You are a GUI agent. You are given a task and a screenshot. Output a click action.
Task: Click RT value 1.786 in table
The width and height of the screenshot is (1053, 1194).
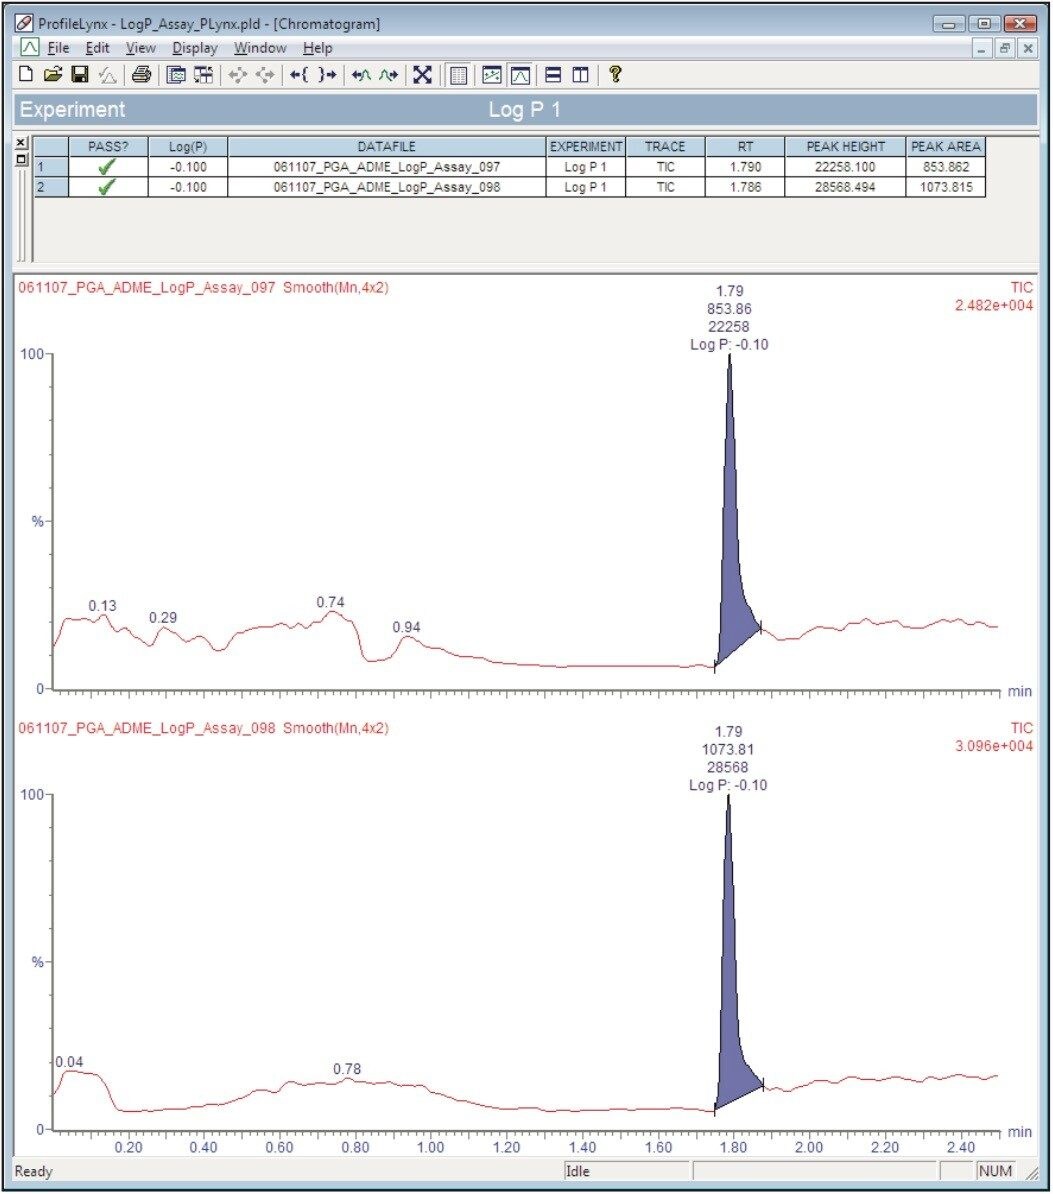[x=745, y=187]
